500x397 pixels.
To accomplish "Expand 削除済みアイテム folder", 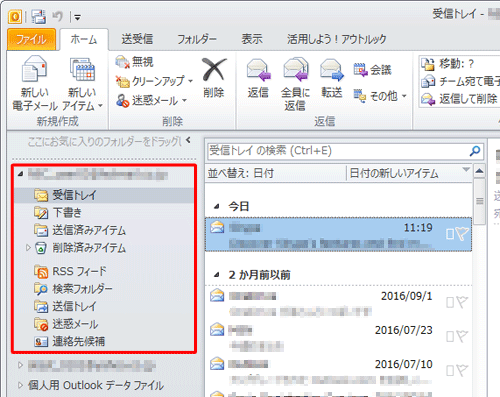I will [x=28, y=248].
